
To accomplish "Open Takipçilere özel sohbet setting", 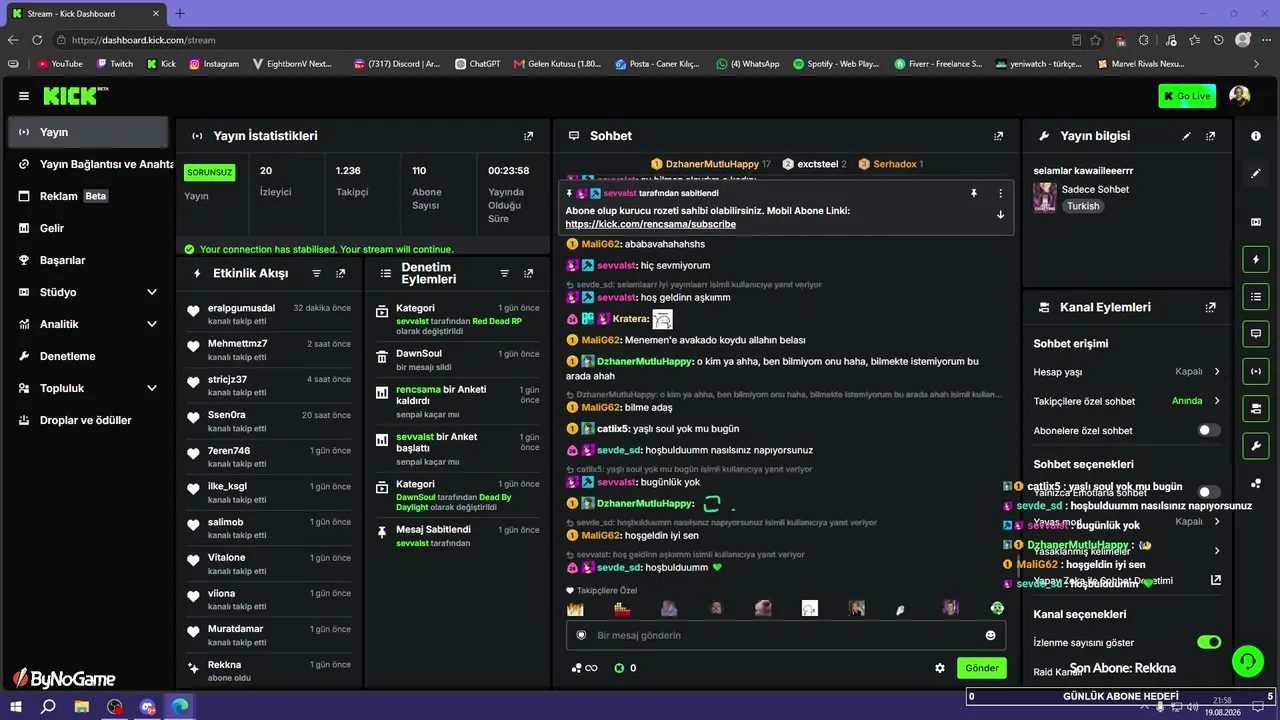I will click(1127, 401).
